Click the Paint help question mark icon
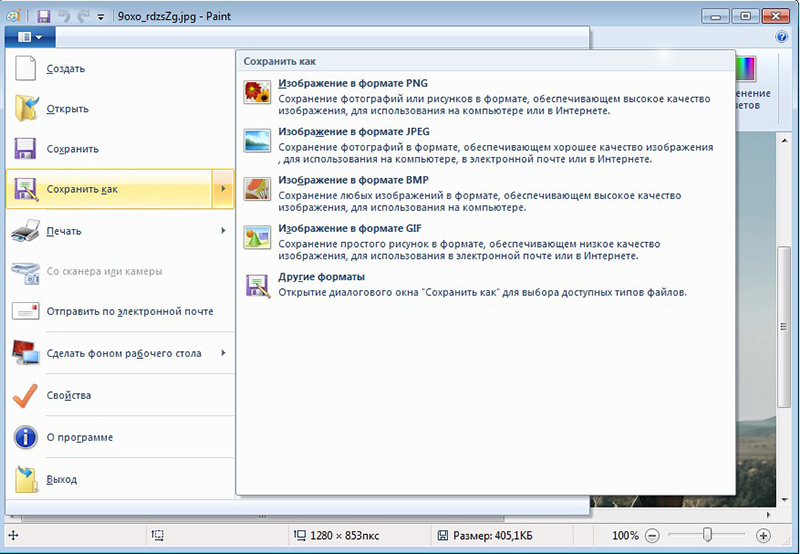The width and height of the screenshot is (800, 554). (782, 37)
